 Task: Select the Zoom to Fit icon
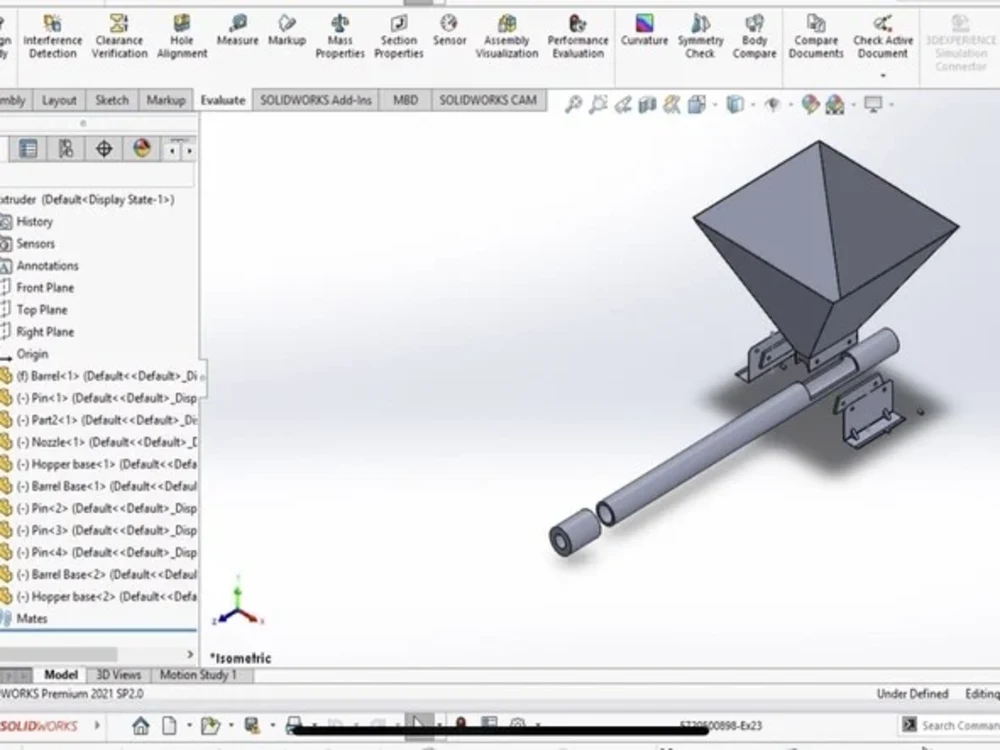coord(574,101)
